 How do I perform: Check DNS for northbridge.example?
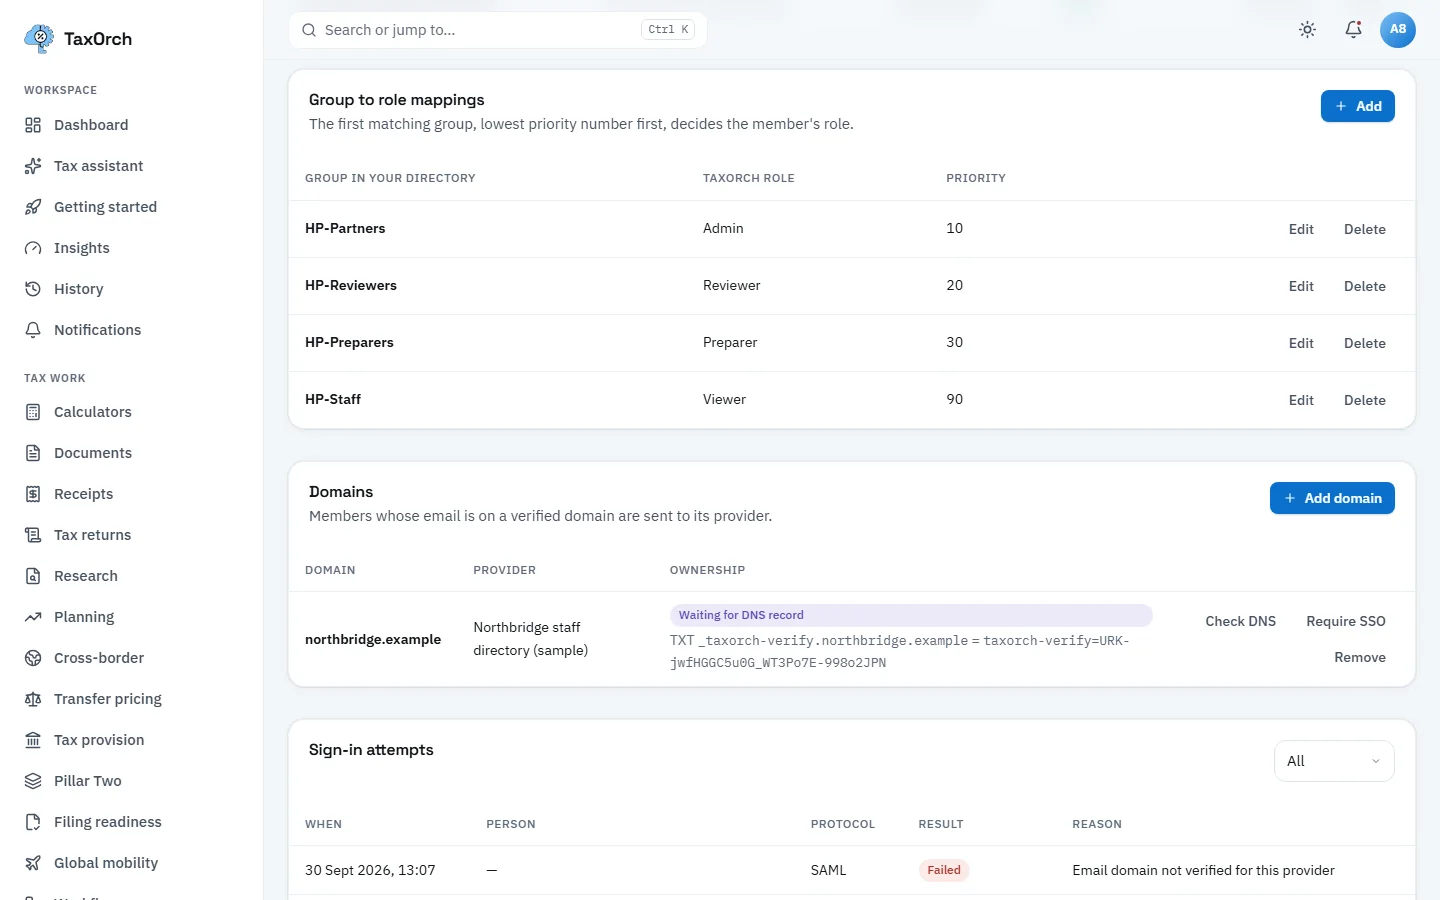pos(1241,621)
